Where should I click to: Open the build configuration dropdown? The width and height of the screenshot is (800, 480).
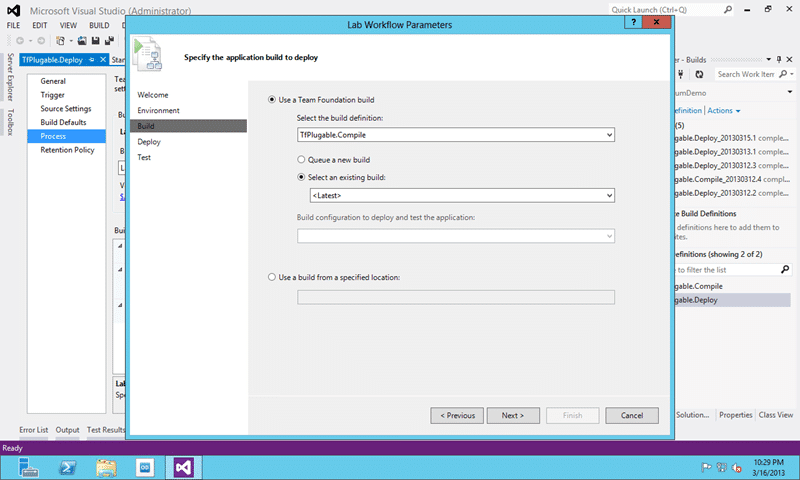609,236
